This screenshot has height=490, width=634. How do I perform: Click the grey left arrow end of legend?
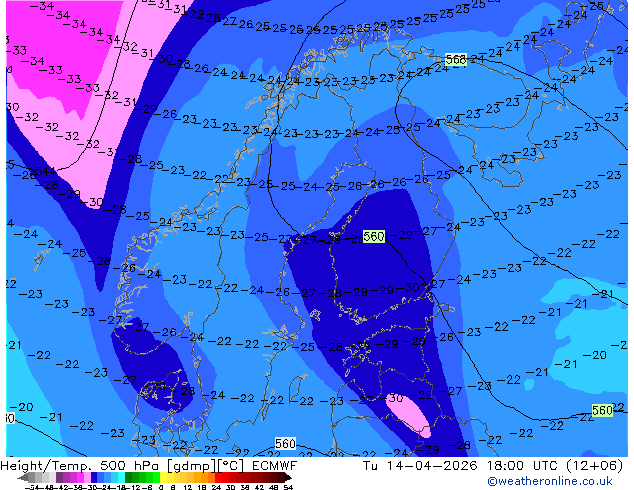point(23,477)
